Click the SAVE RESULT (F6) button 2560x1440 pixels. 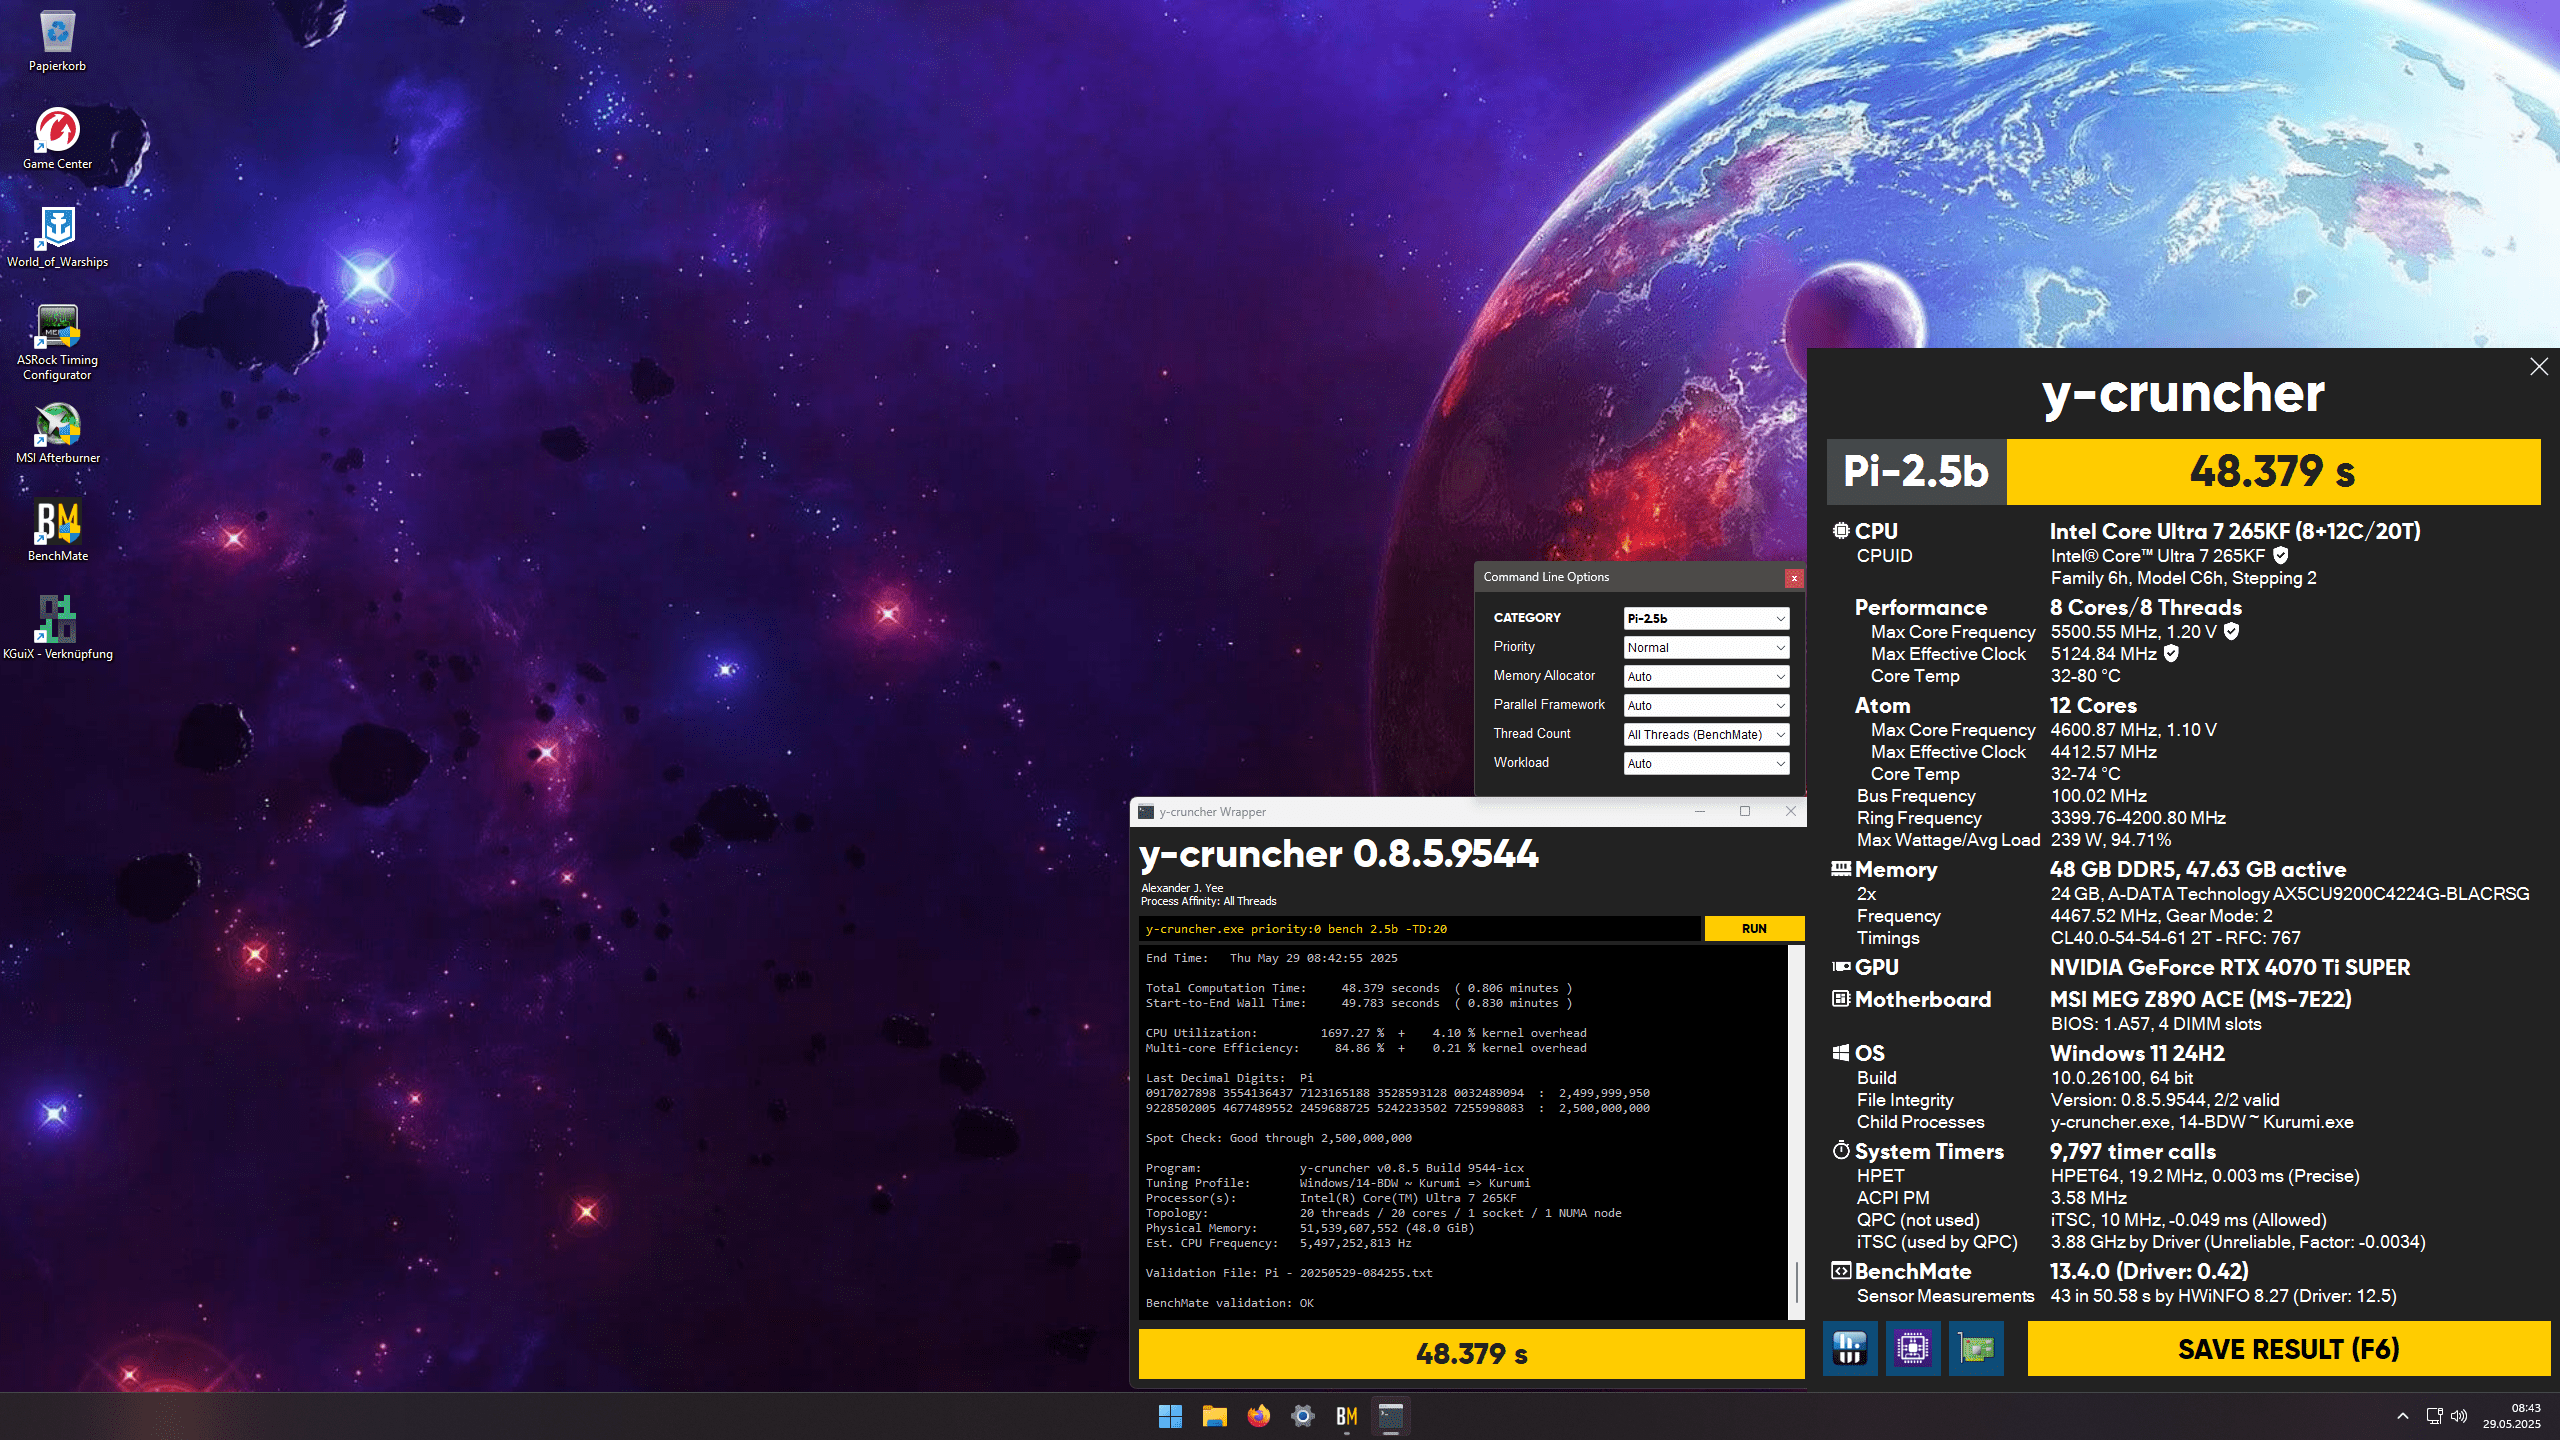pos(2288,1349)
